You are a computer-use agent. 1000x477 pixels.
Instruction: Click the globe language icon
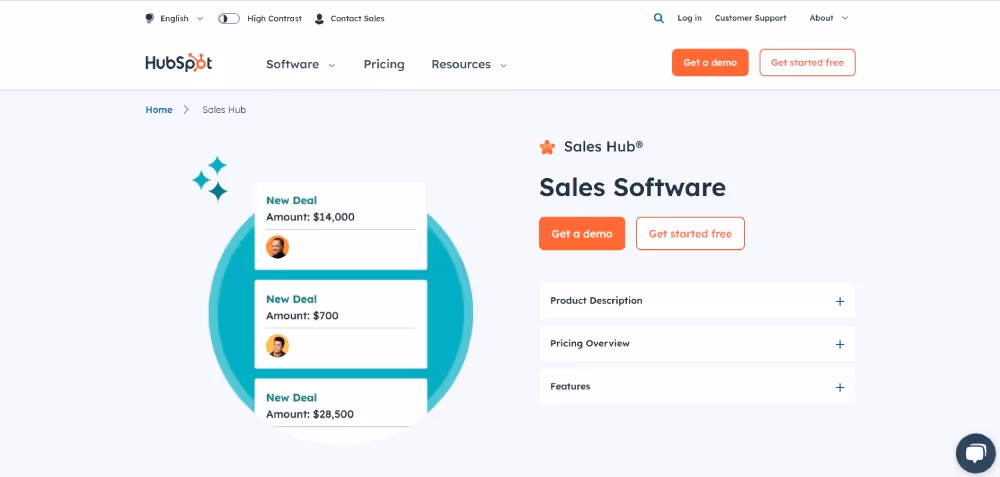(x=150, y=18)
